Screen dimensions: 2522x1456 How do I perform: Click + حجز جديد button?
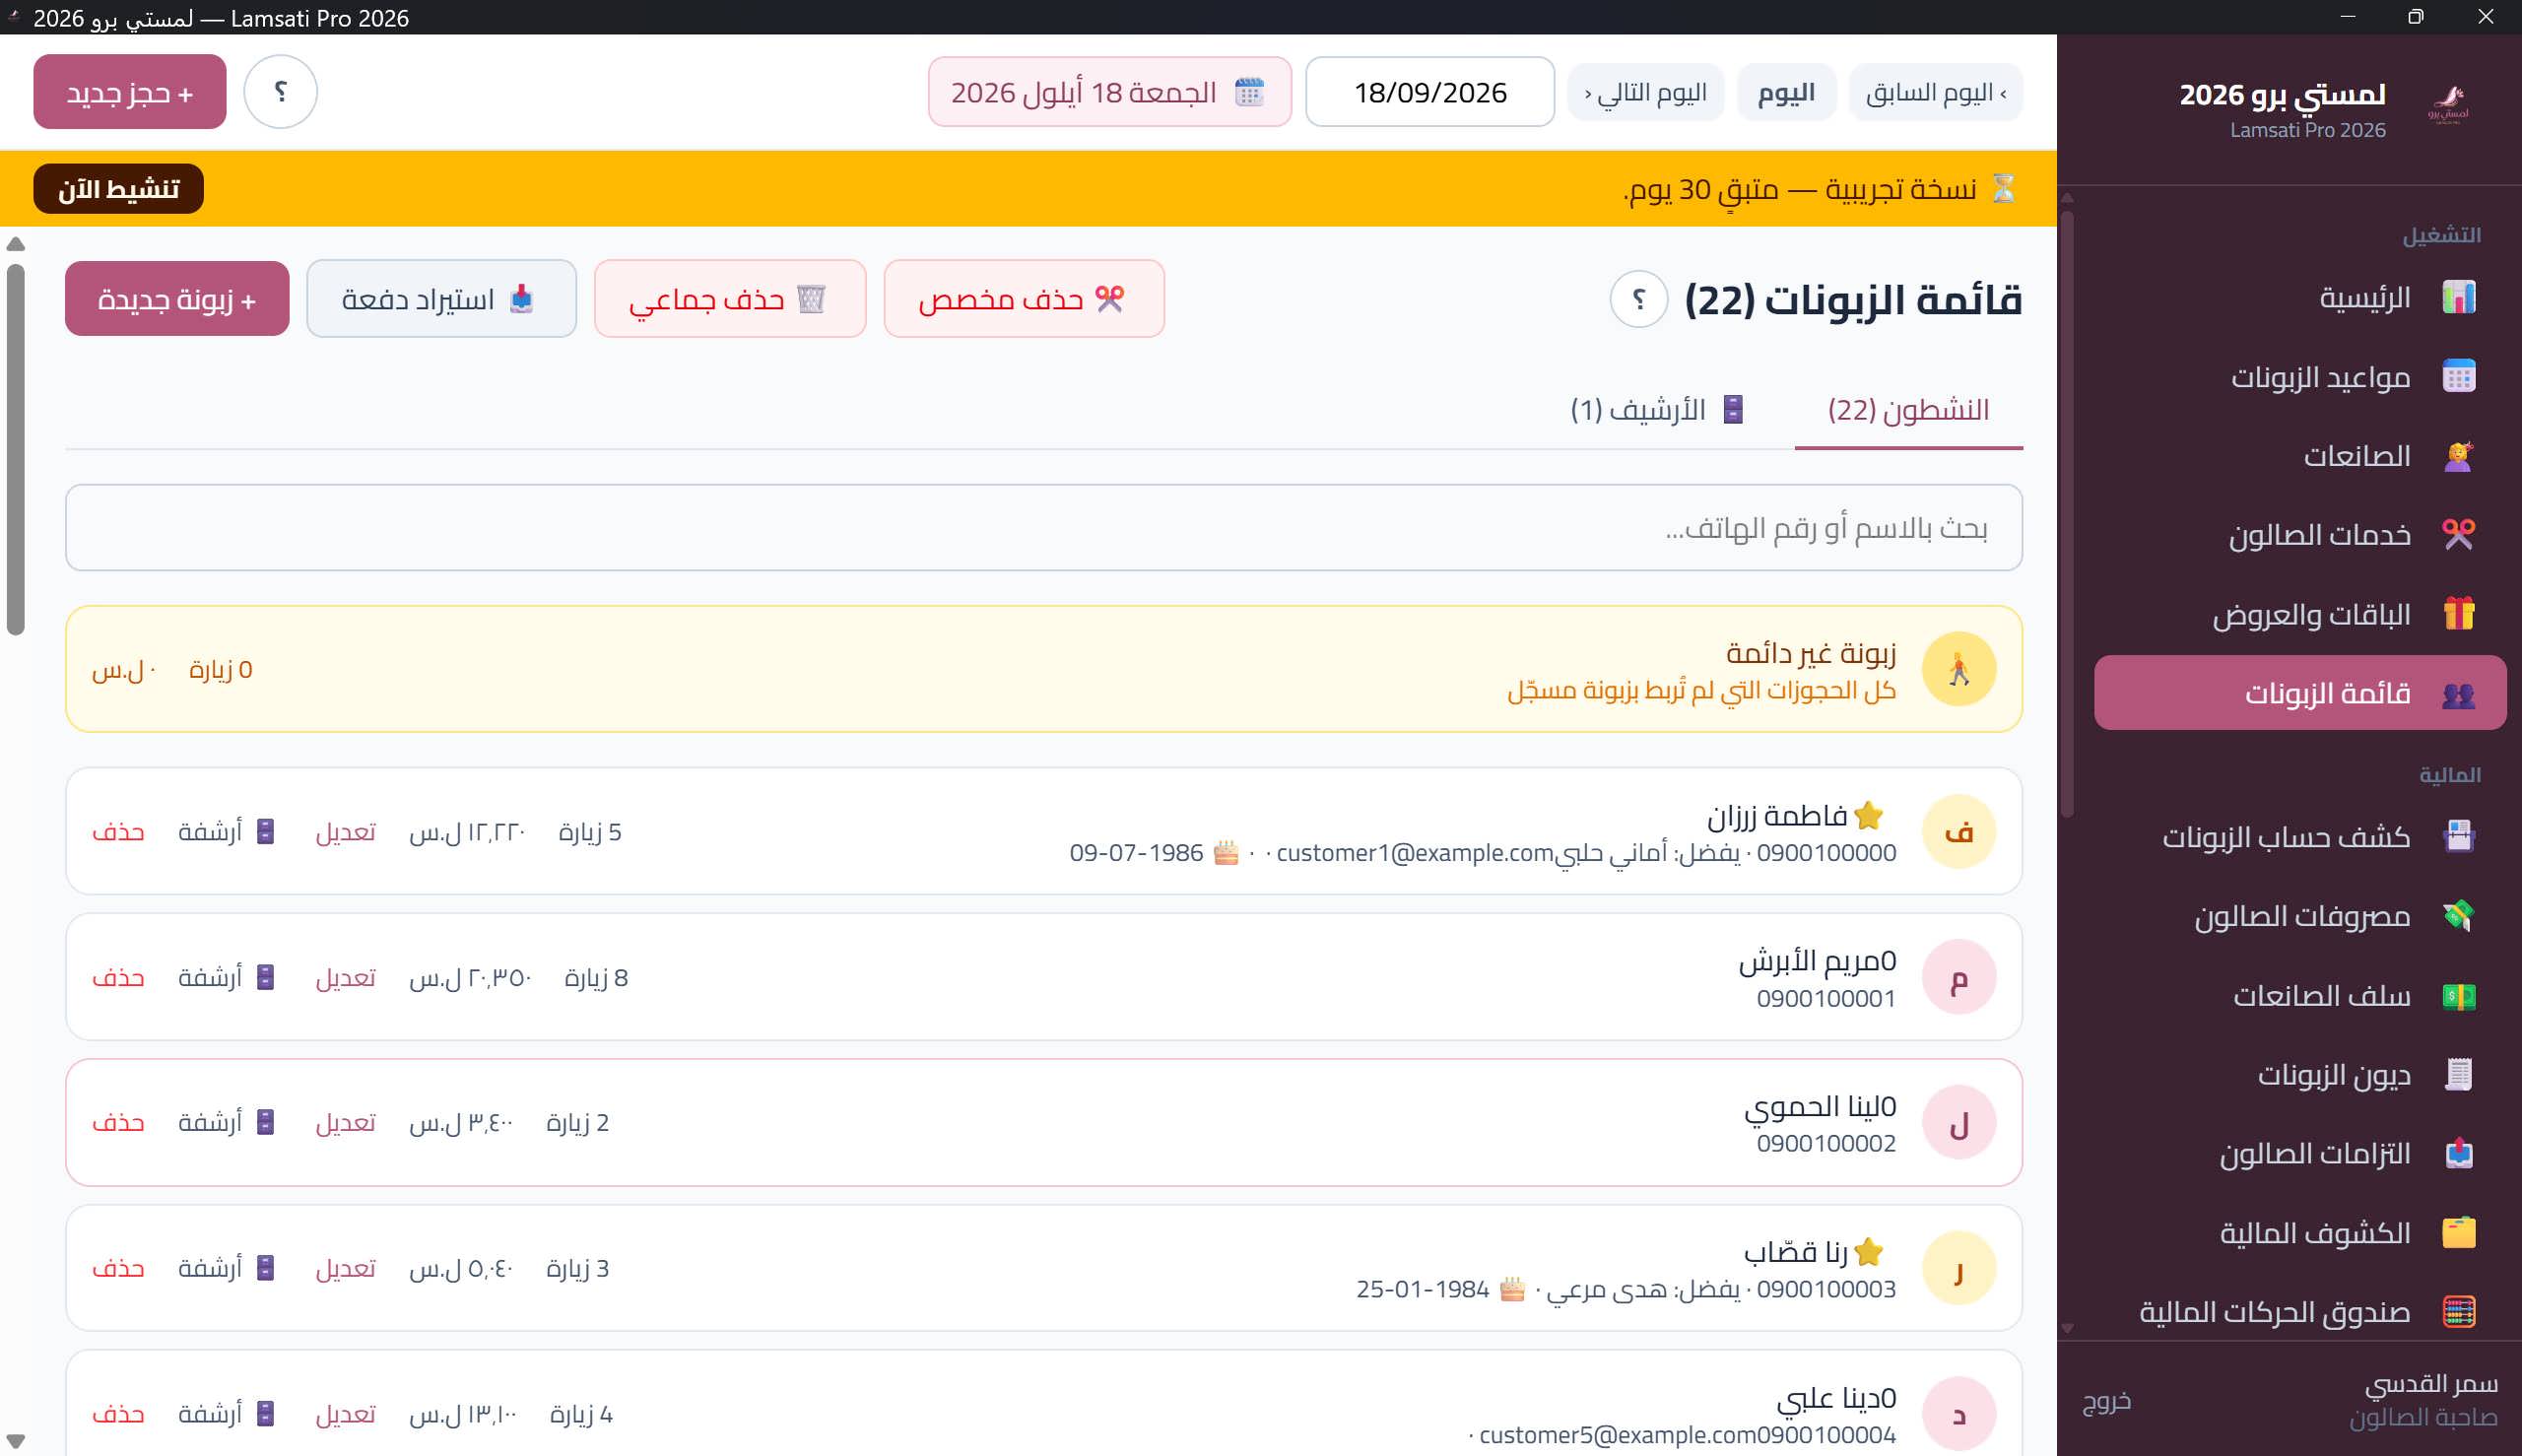(130, 92)
